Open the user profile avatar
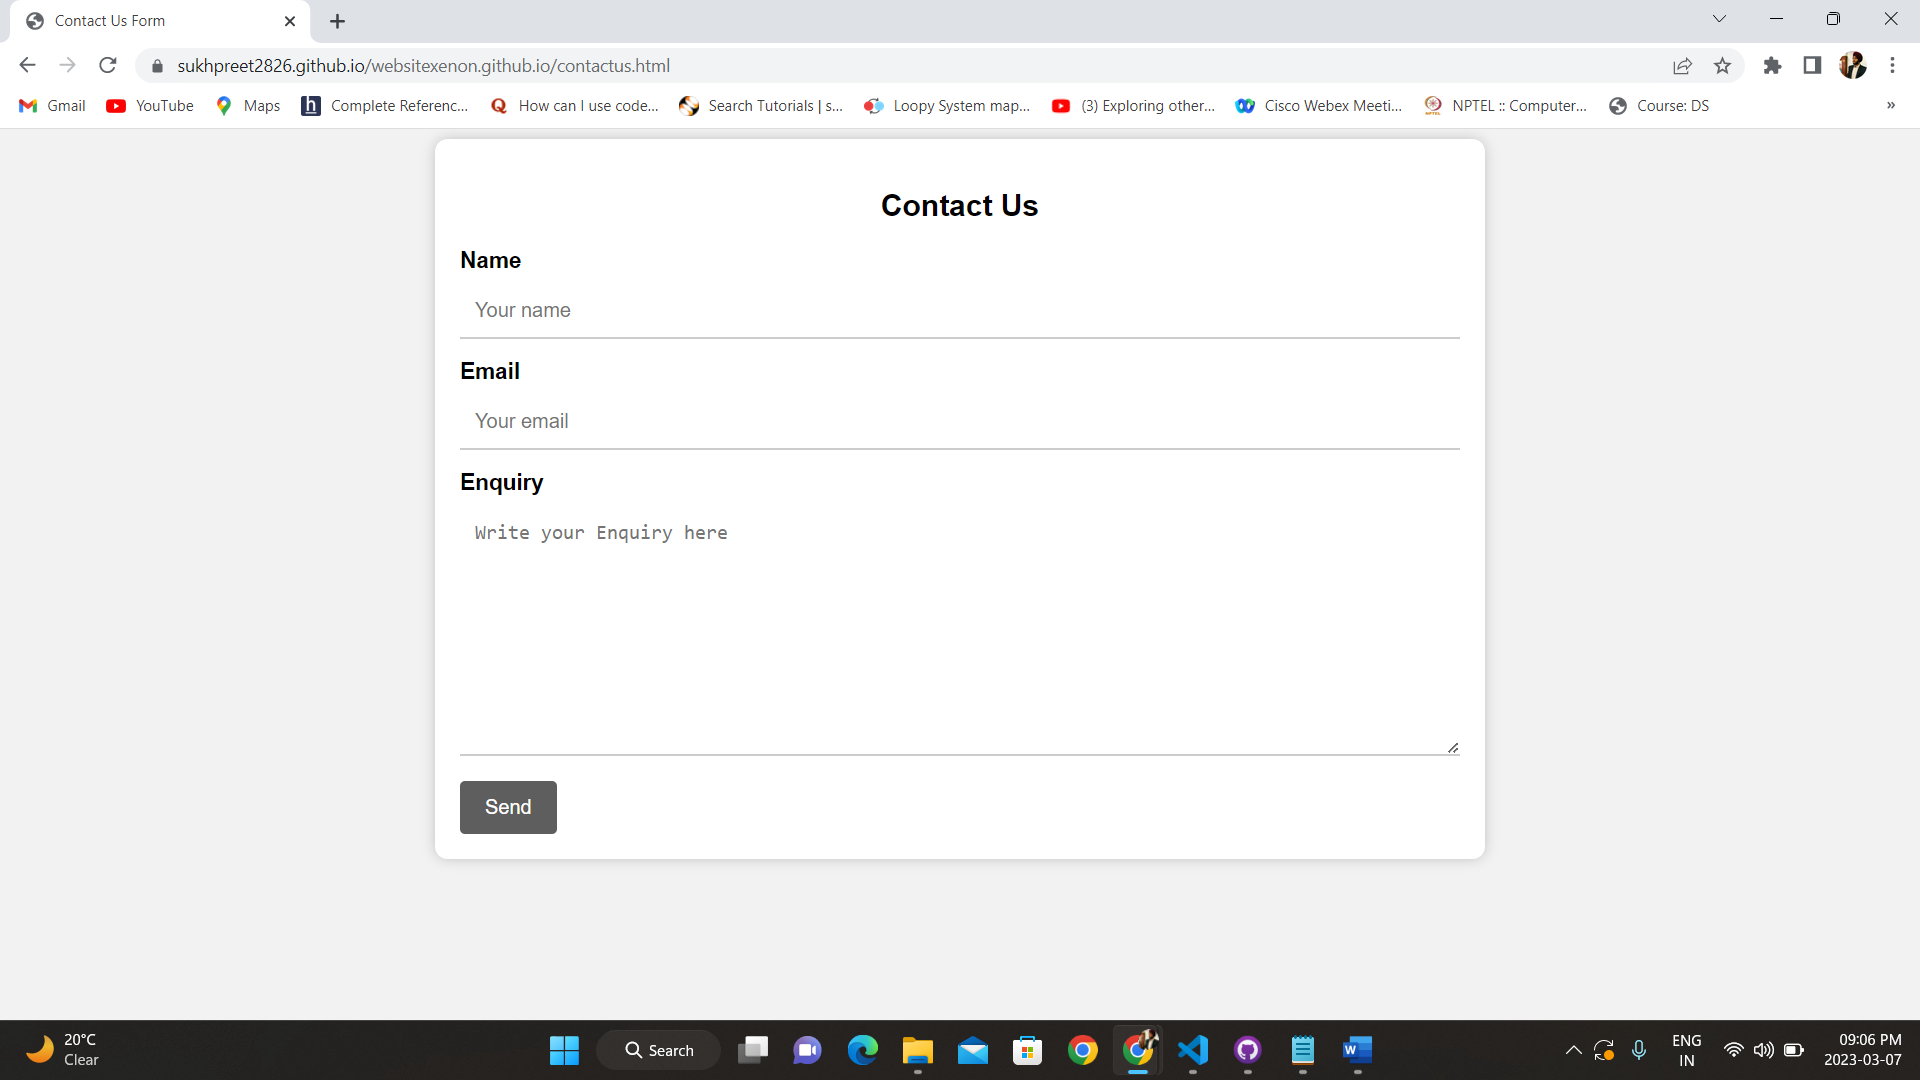 point(1852,66)
